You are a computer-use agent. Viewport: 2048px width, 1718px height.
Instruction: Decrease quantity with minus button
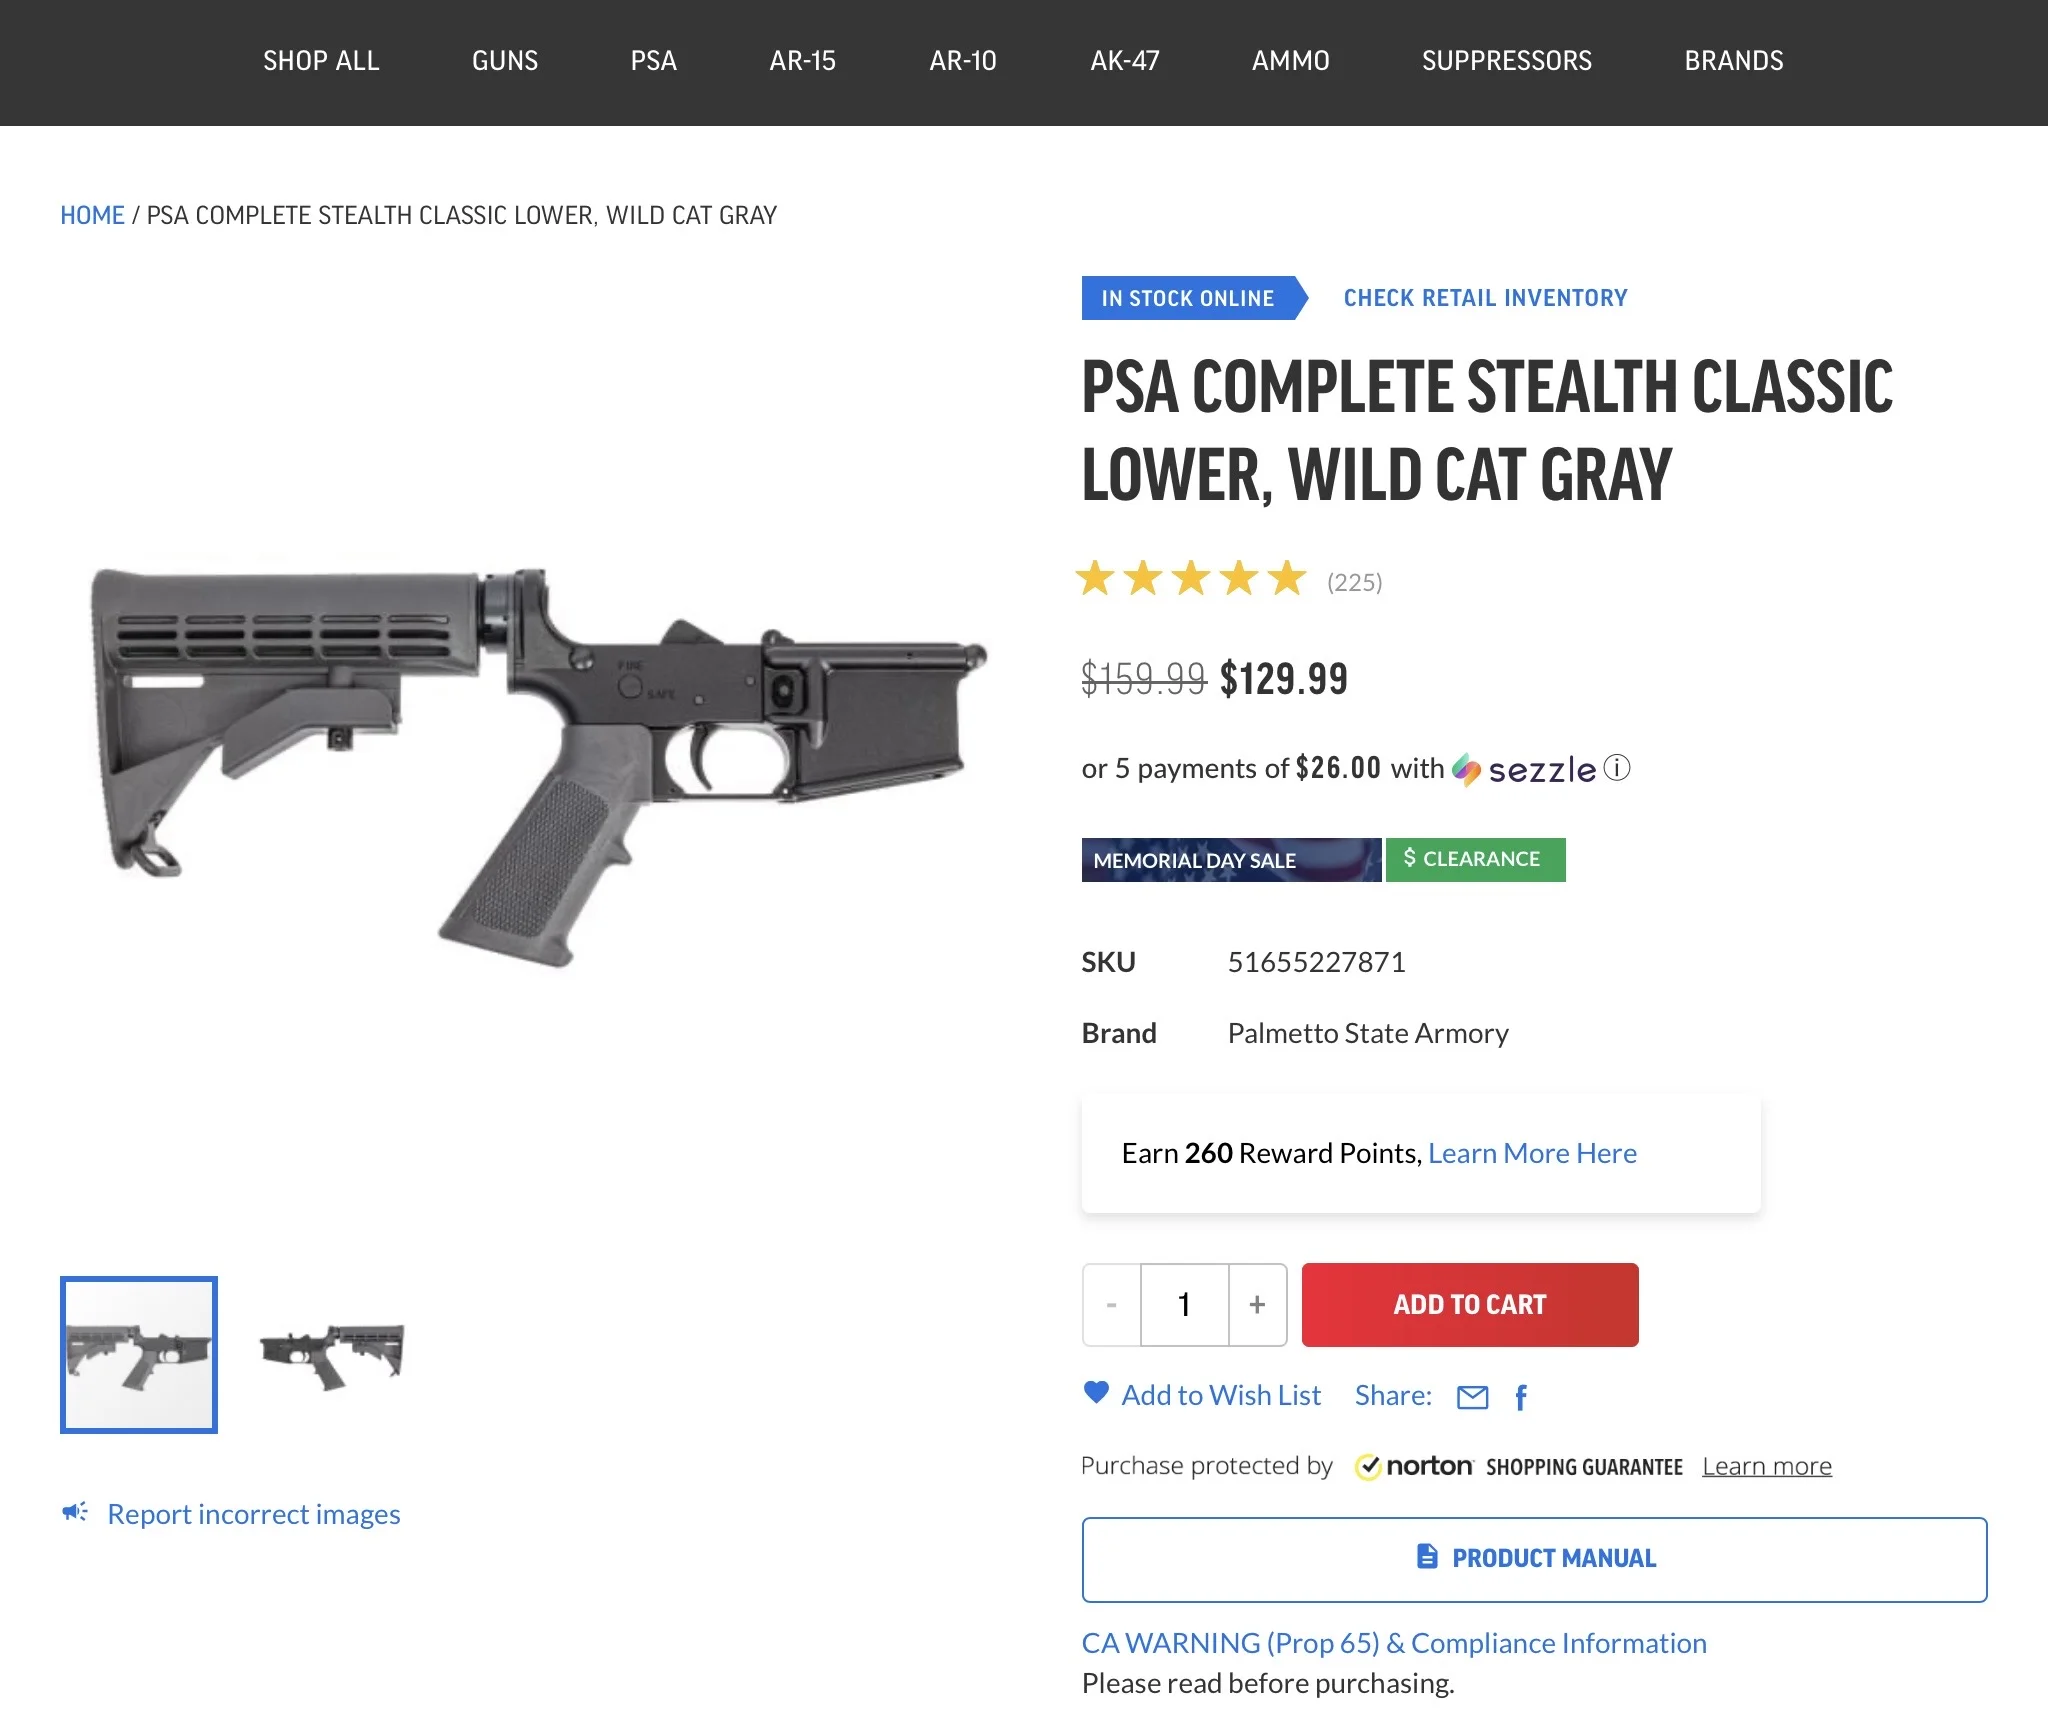[1111, 1304]
